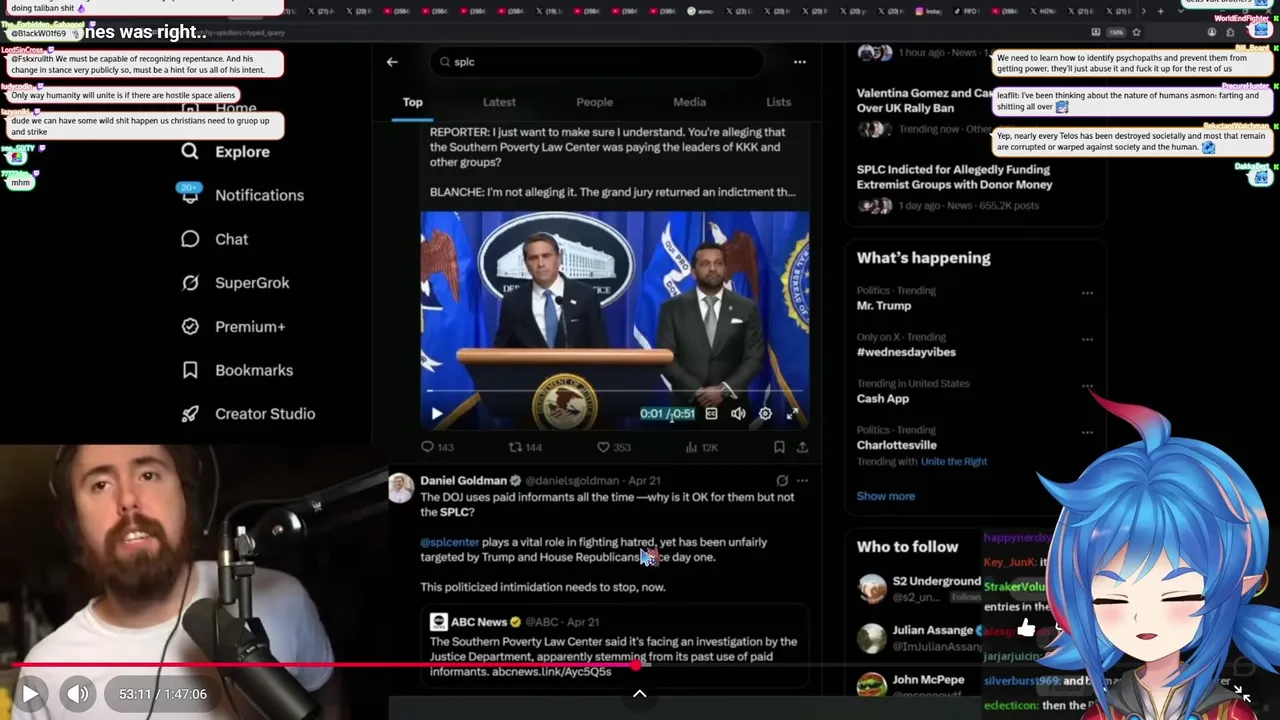1280x720 pixels.
Task: Click the 53:11 / 1:47:06 timestamp
Action: coord(162,694)
